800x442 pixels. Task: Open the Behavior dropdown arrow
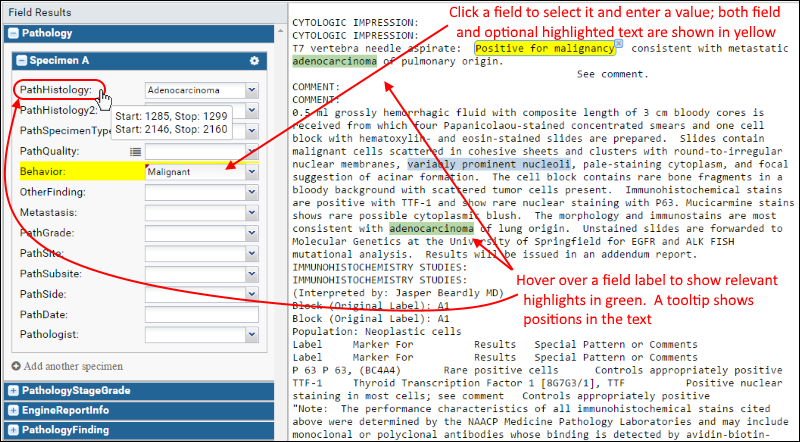[x=252, y=172]
